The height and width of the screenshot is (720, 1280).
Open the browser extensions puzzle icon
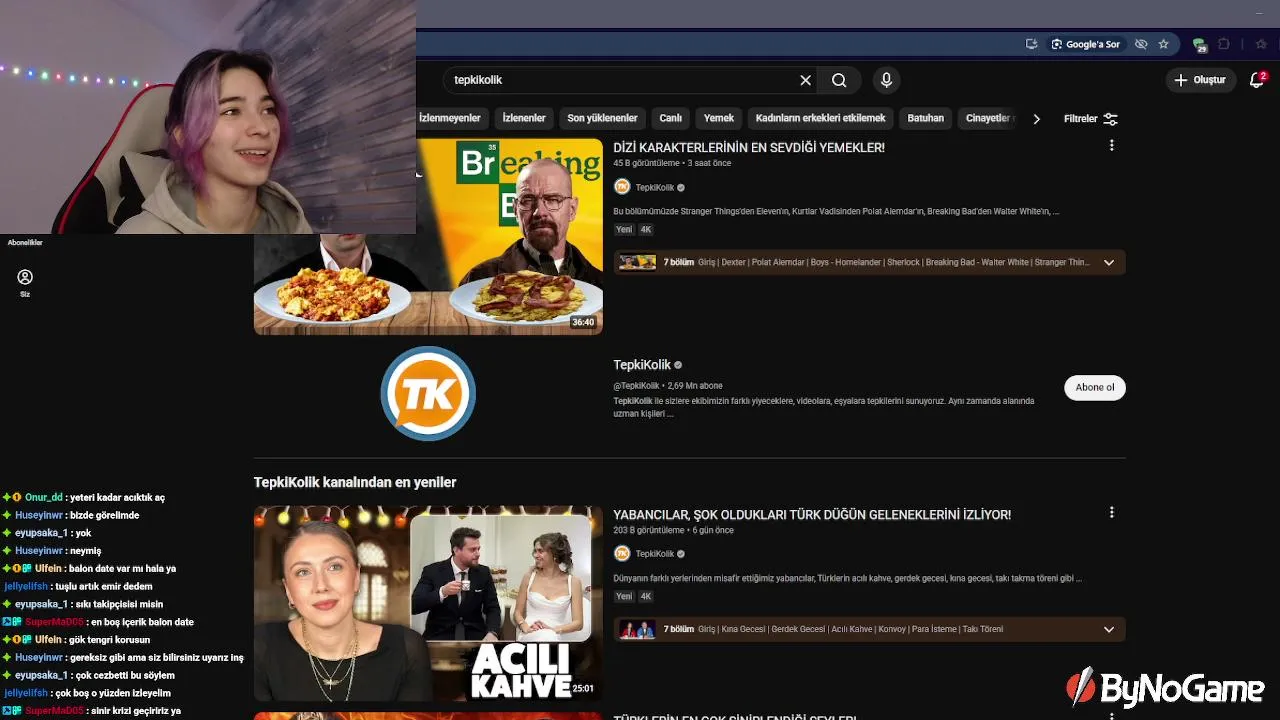tap(1223, 44)
